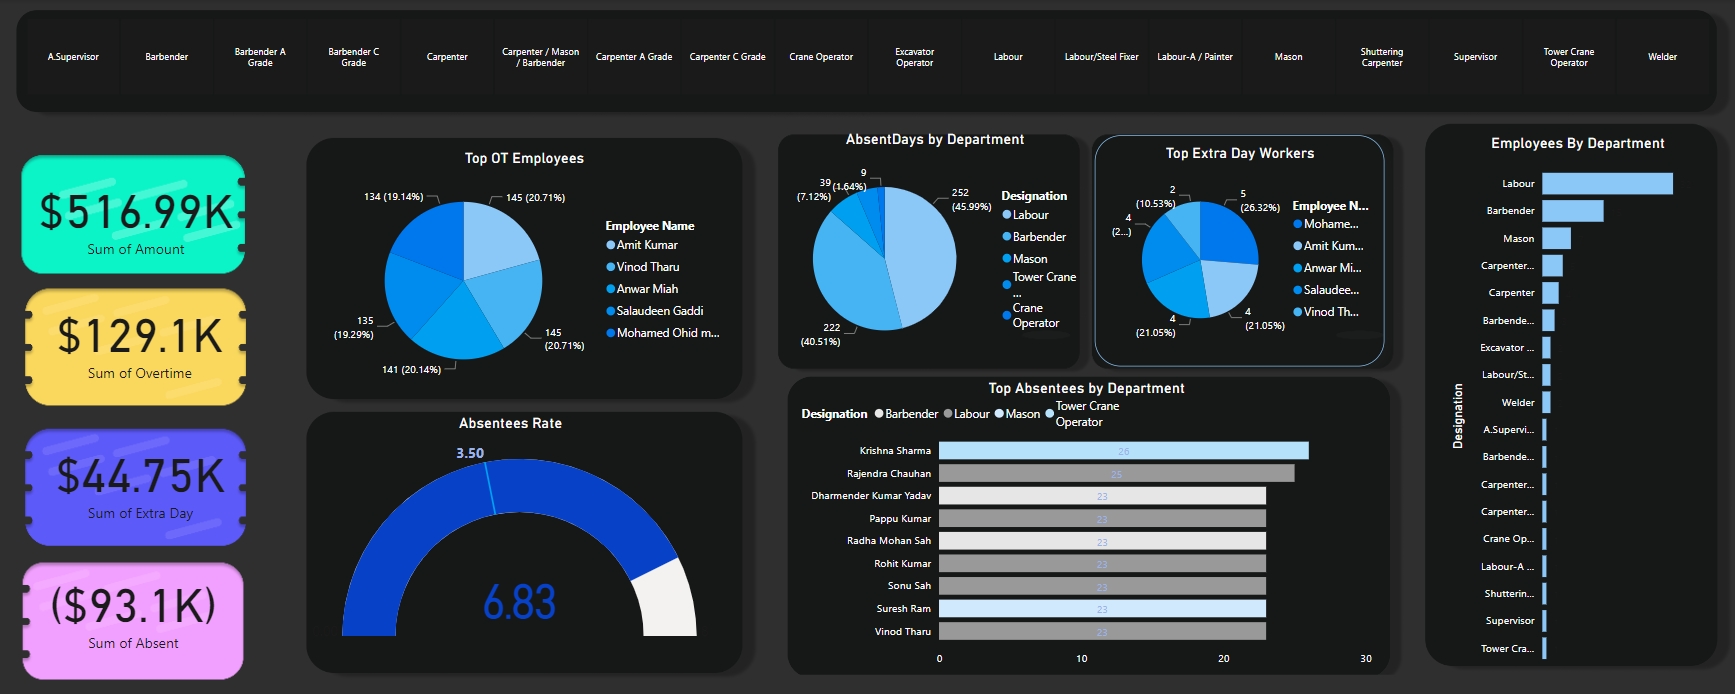Toggle the Excavator Operator slicer tile

914,57
